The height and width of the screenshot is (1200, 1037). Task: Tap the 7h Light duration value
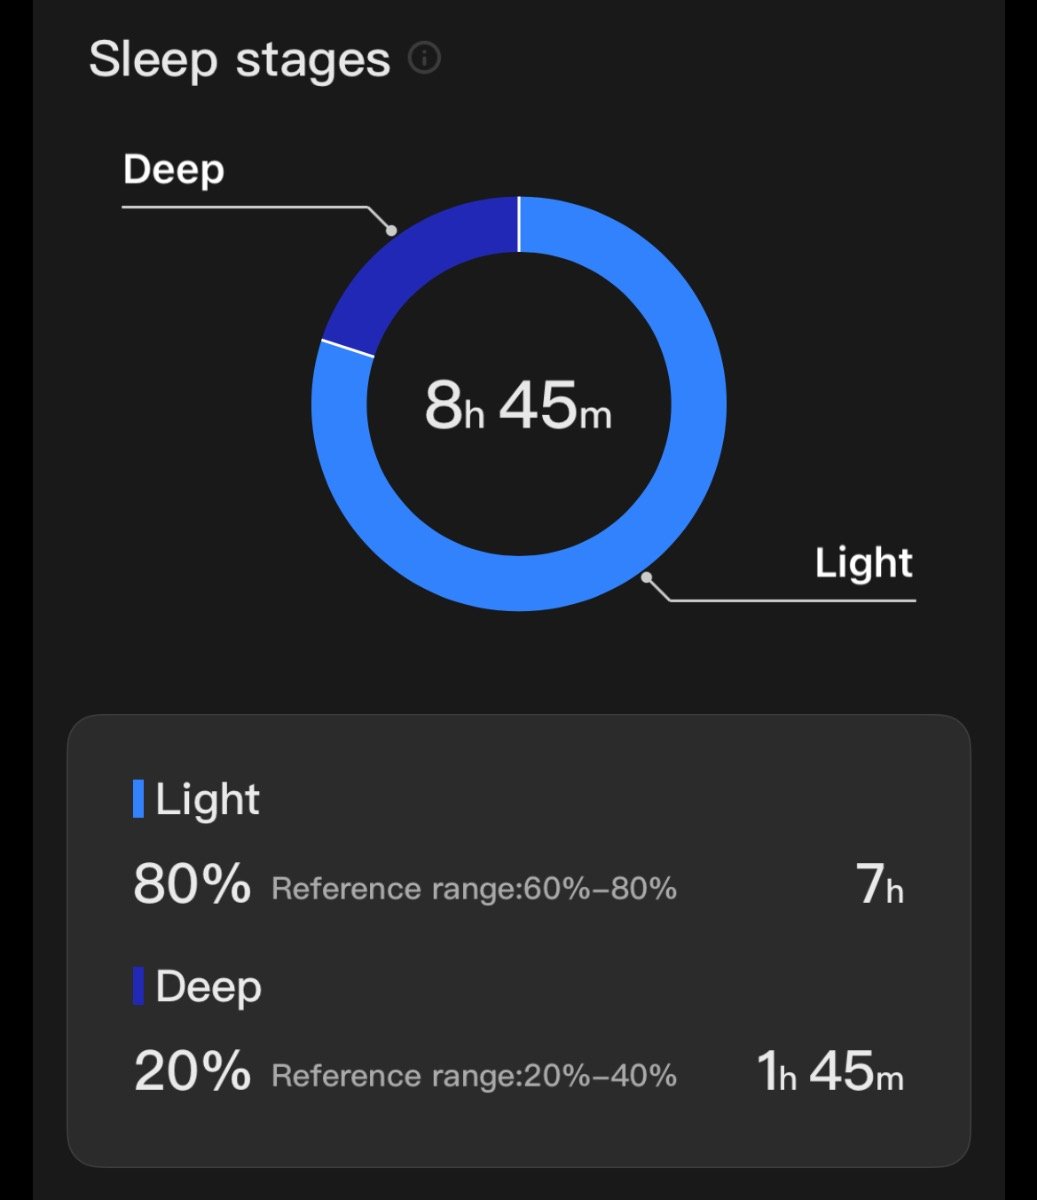tap(880, 884)
